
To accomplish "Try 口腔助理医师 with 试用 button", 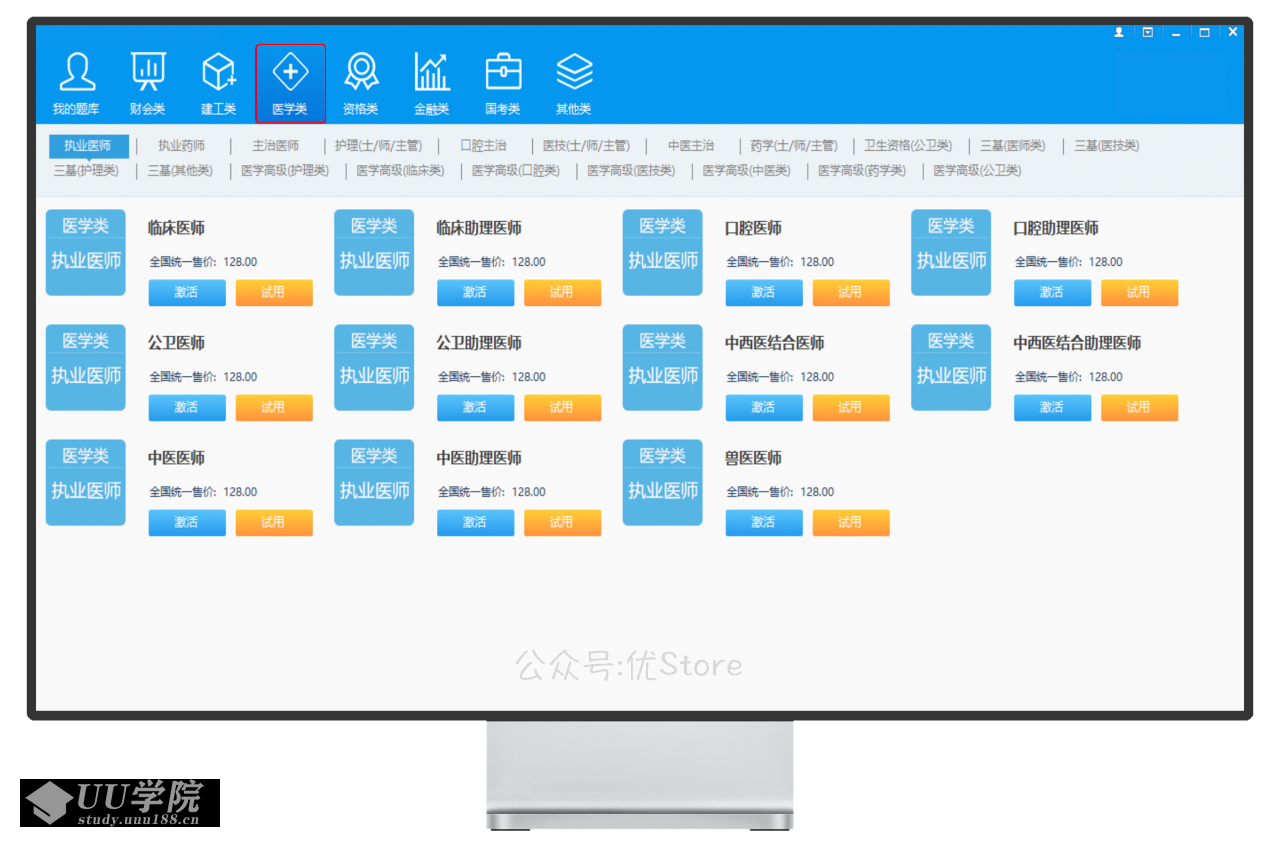I will click(1139, 292).
